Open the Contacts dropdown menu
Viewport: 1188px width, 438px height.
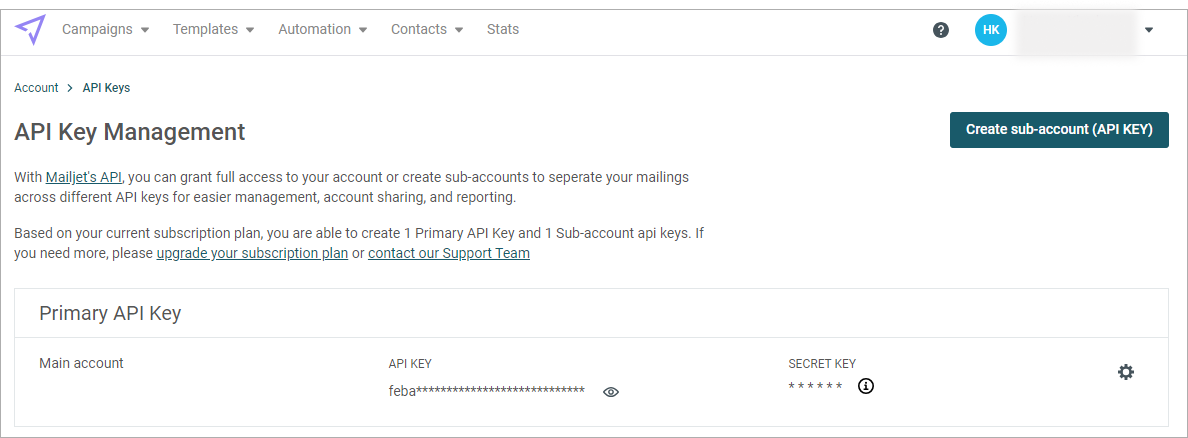coord(427,30)
